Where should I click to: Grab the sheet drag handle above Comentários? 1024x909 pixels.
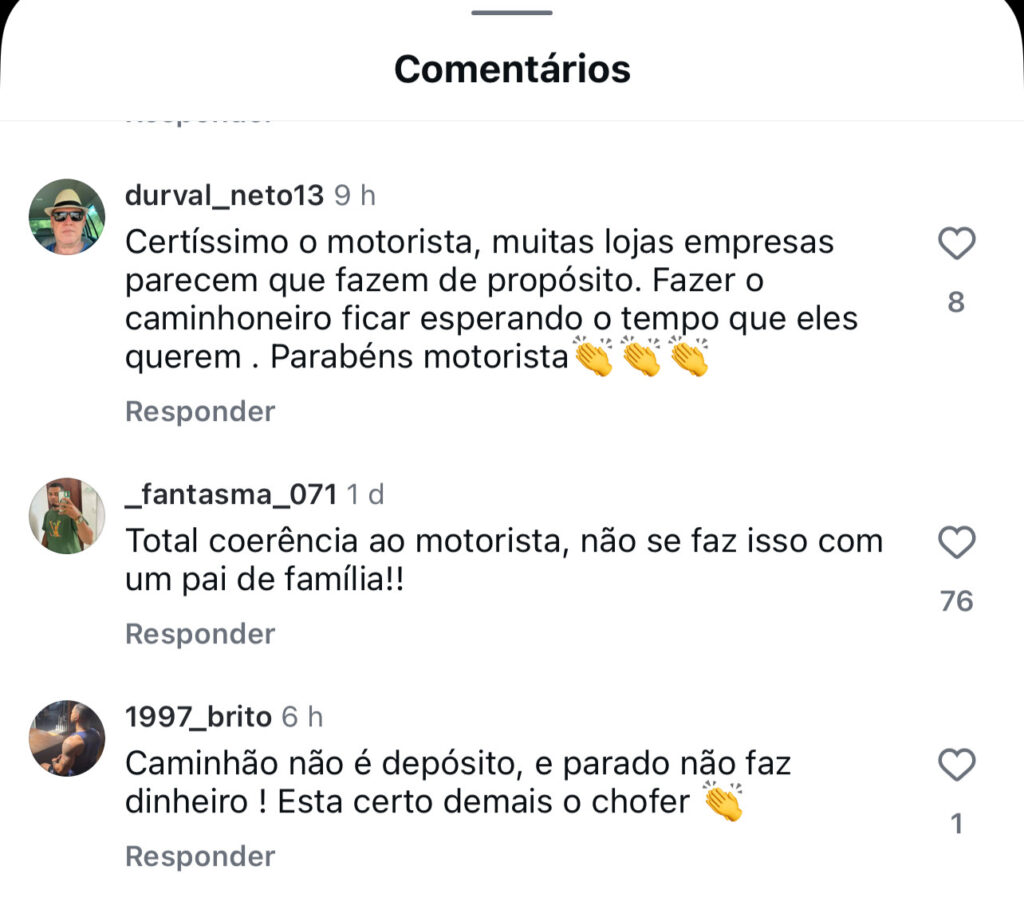[512, 13]
